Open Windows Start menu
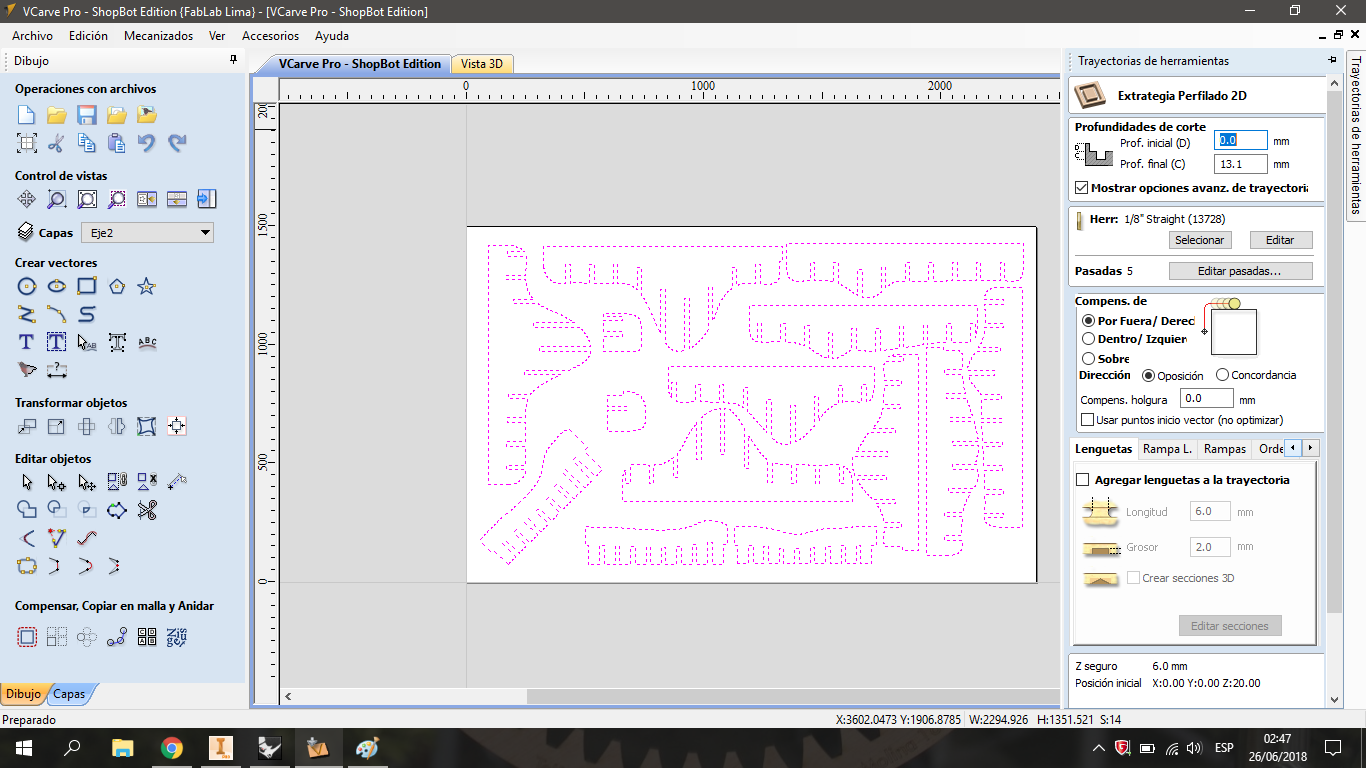This screenshot has height=768, width=1366. (23, 747)
